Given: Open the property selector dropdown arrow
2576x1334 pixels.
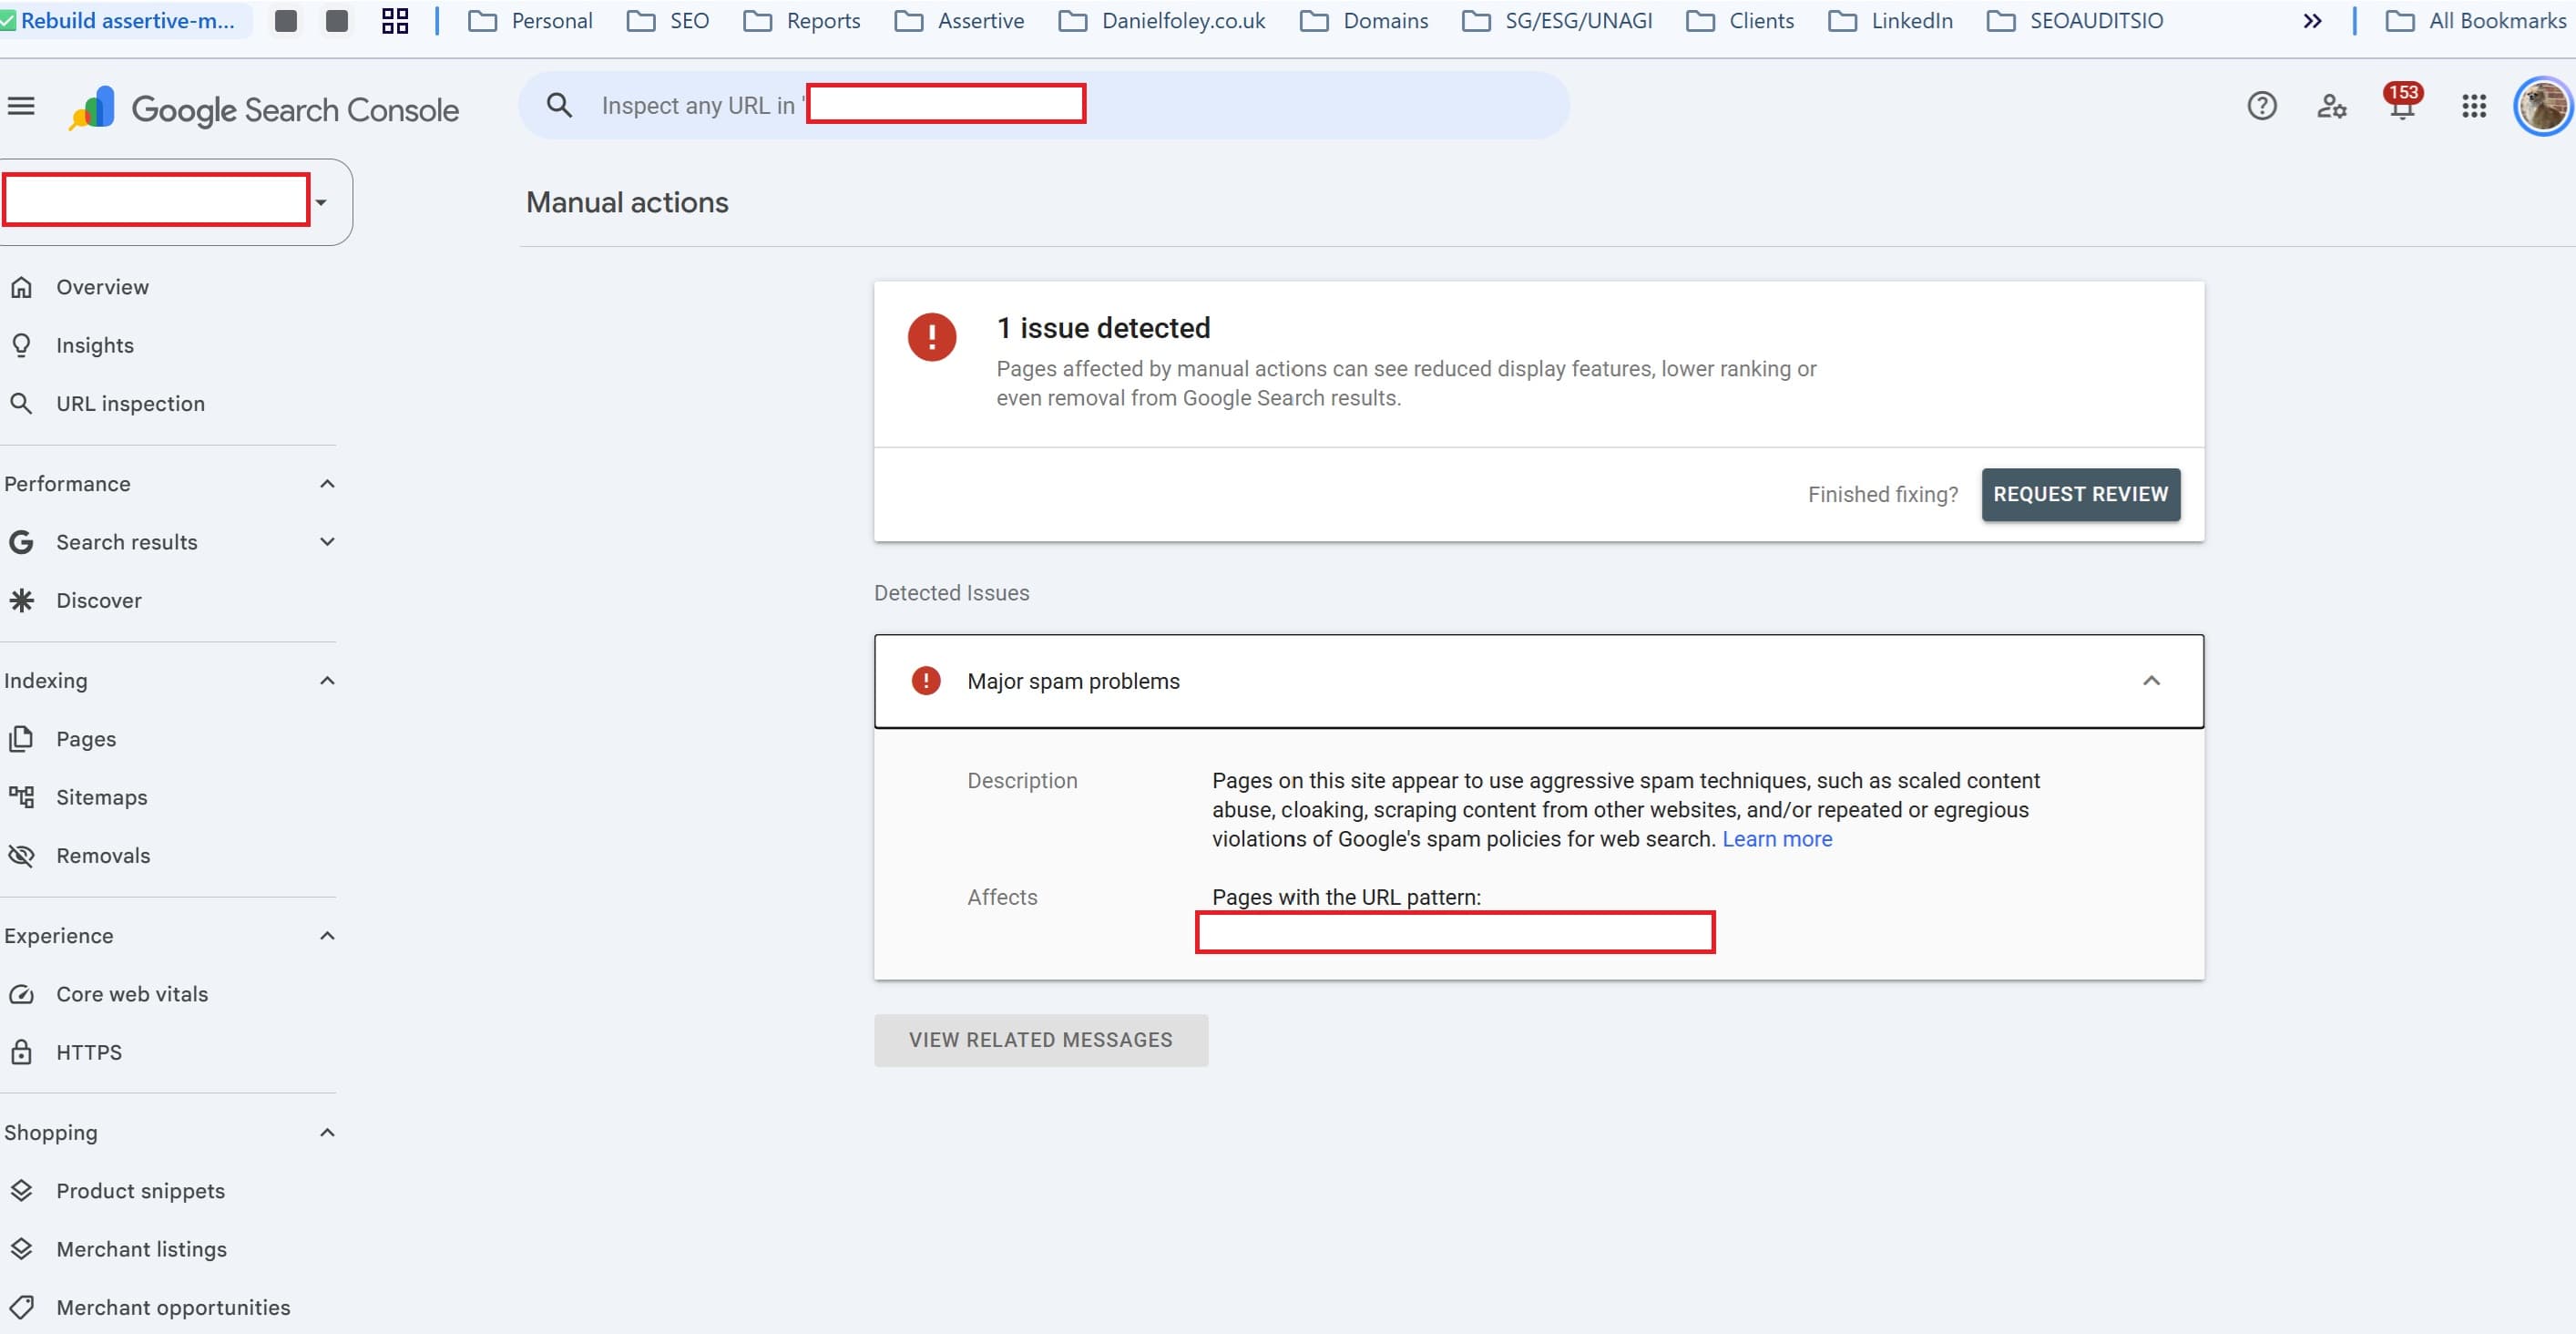Looking at the screenshot, I should coord(321,202).
